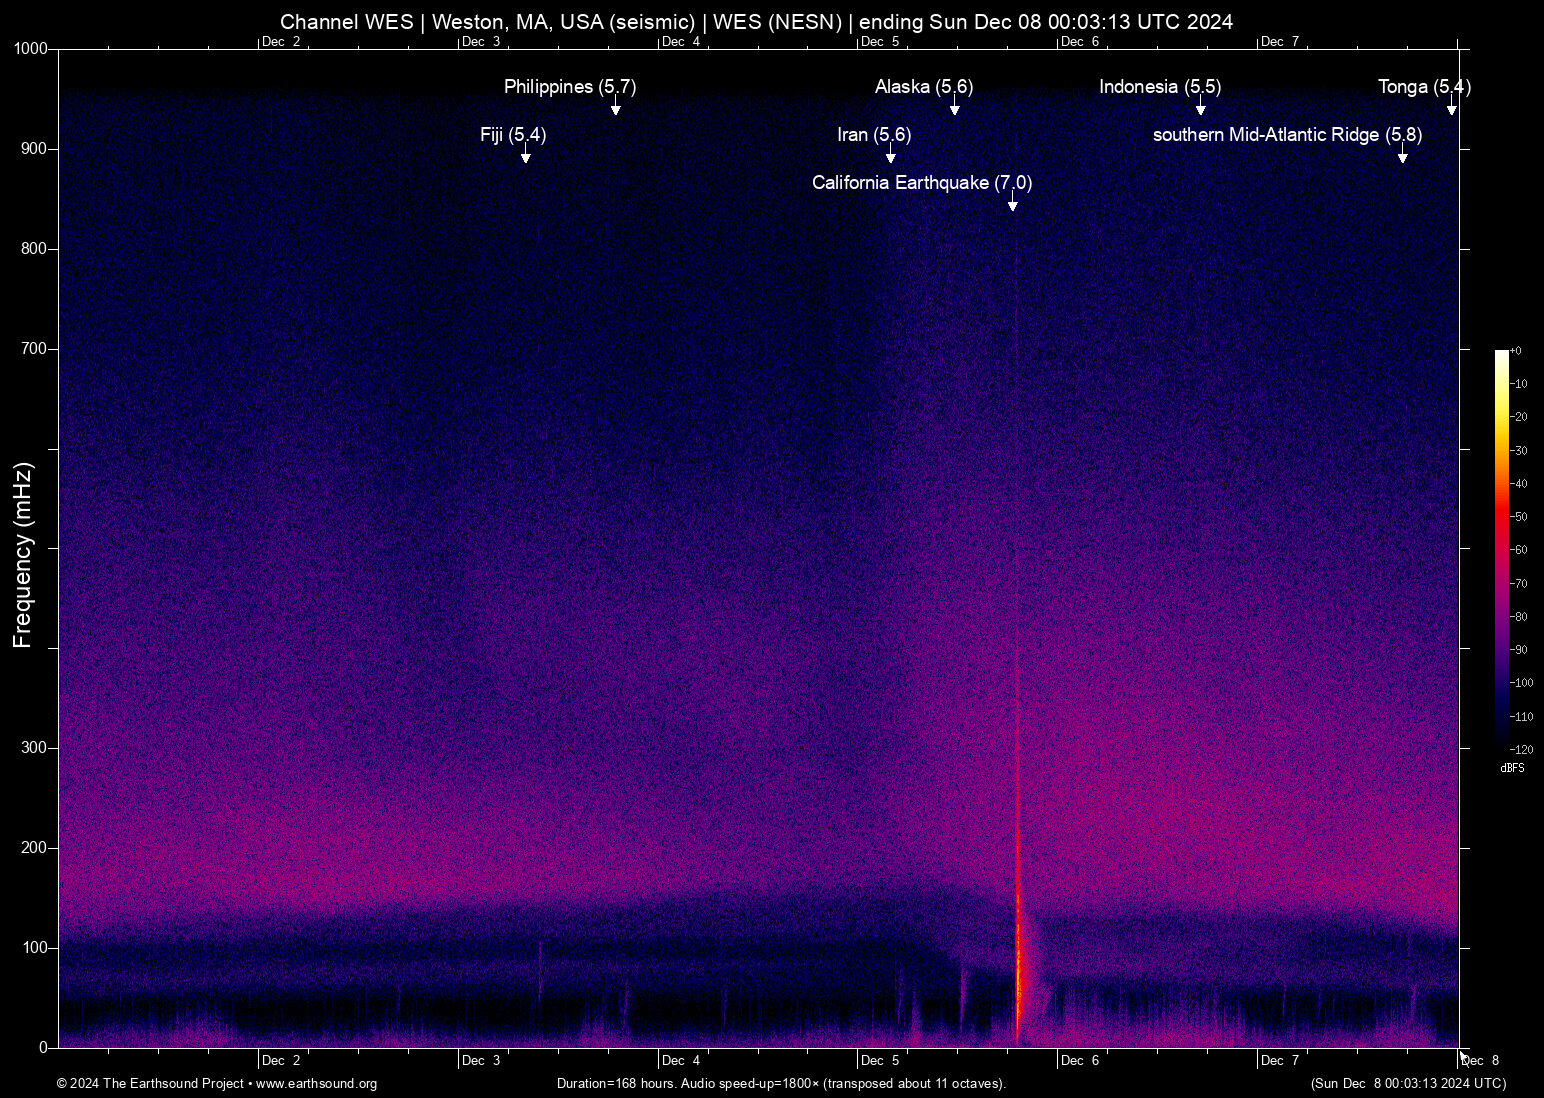Image resolution: width=1544 pixels, height=1098 pixels.
Task: Click the 800 frequency axis value
Action: [x=35, y=249]
